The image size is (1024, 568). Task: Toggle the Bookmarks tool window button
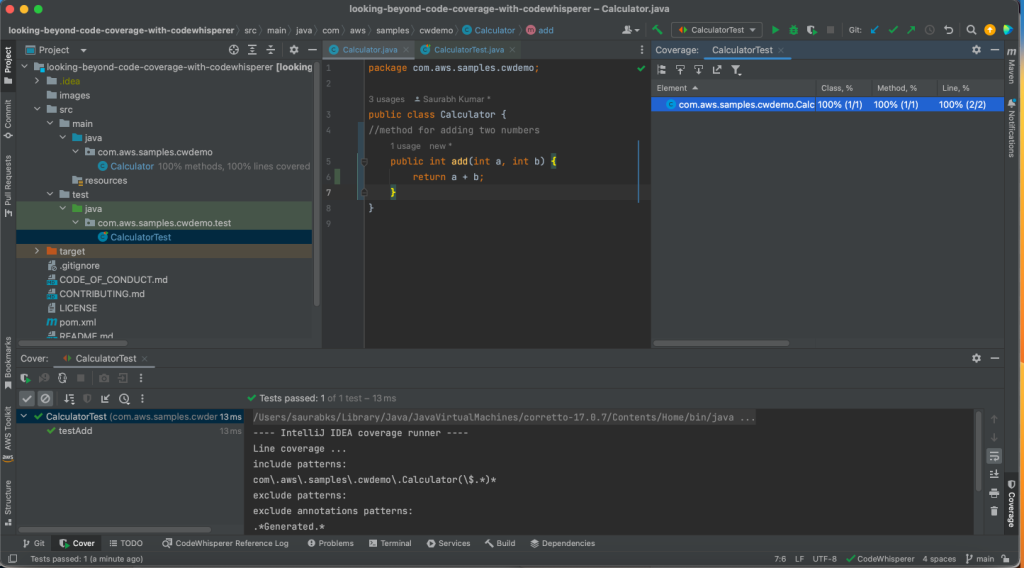click(x=8, y=363)
